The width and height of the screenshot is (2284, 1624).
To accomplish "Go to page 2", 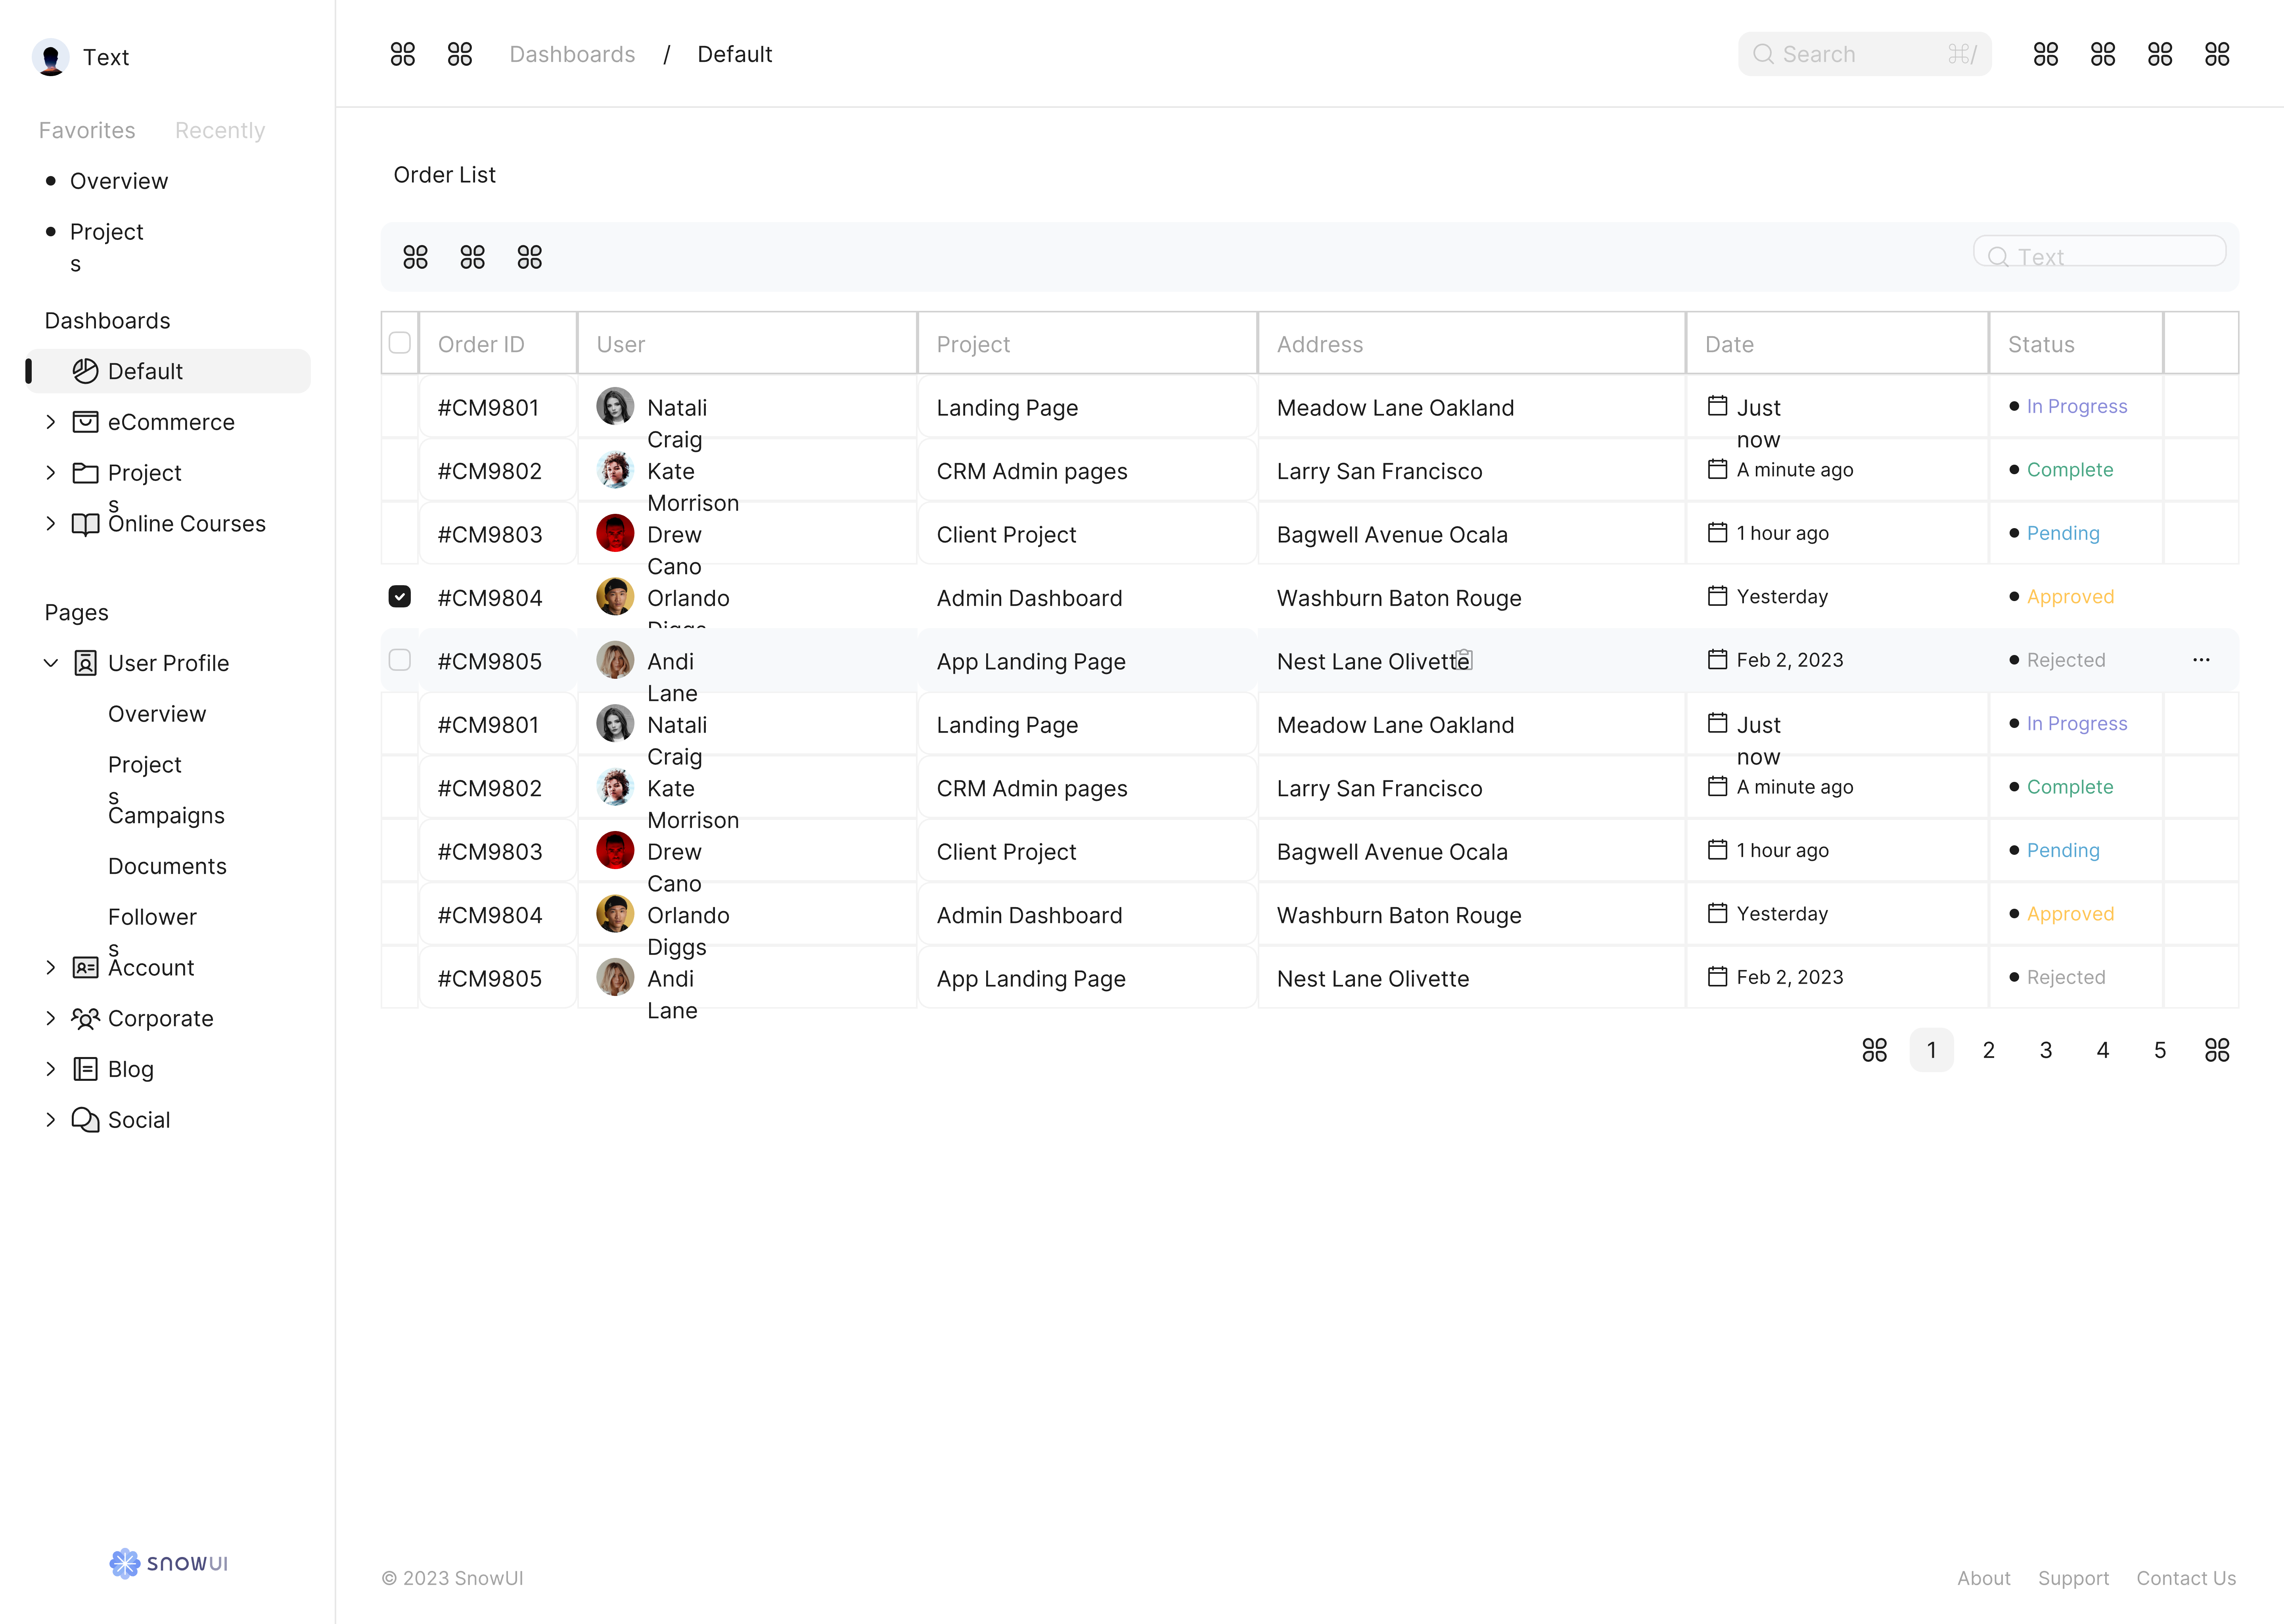I will [1989, 1050].
